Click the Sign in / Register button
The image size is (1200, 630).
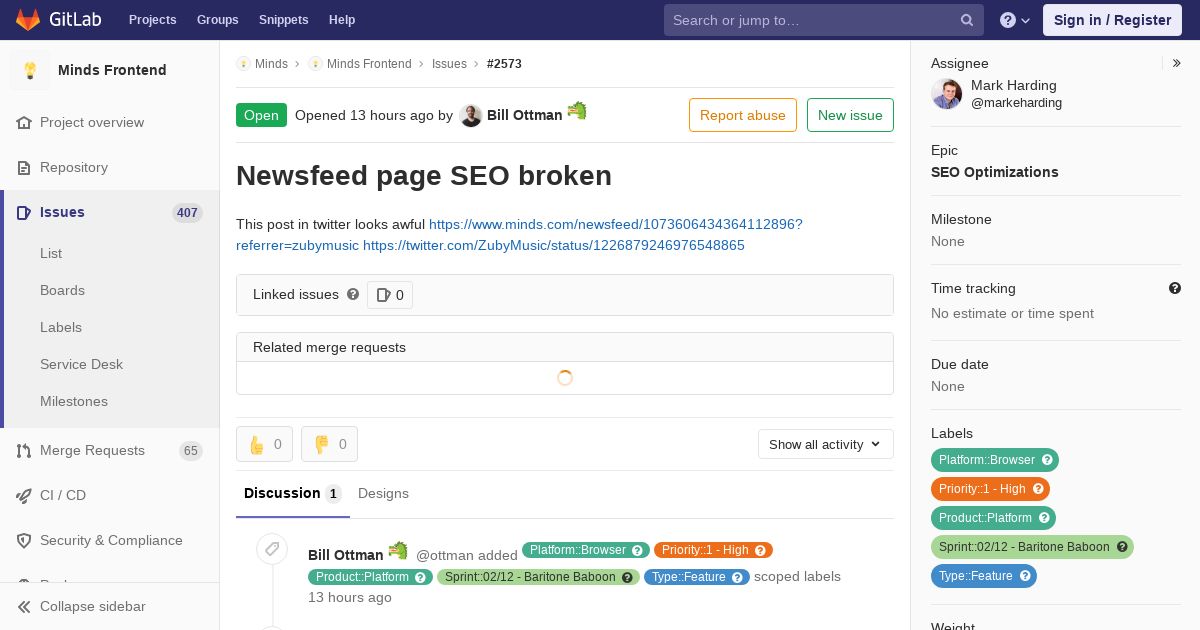[x=1112, y=20]
